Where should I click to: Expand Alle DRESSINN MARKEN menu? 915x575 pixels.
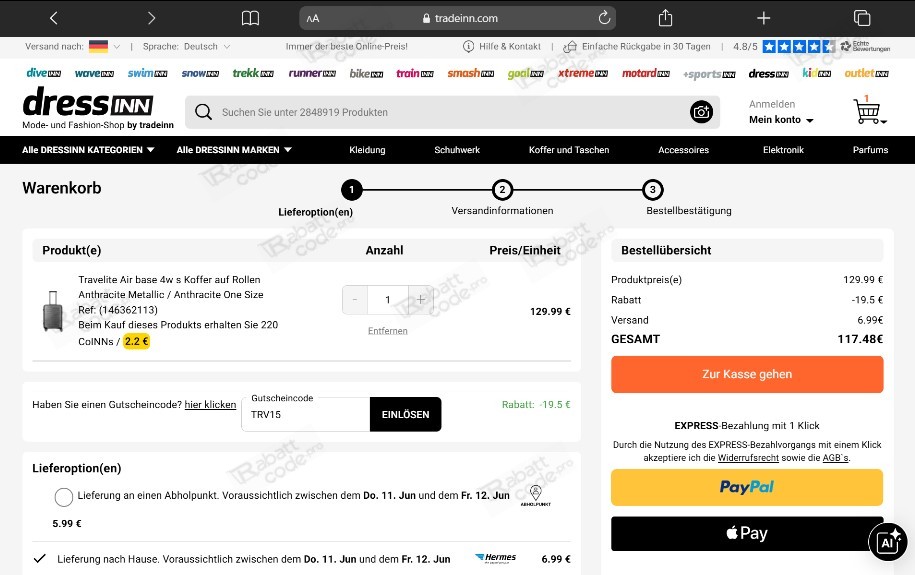pyautogui.click(x=234, y=150)
